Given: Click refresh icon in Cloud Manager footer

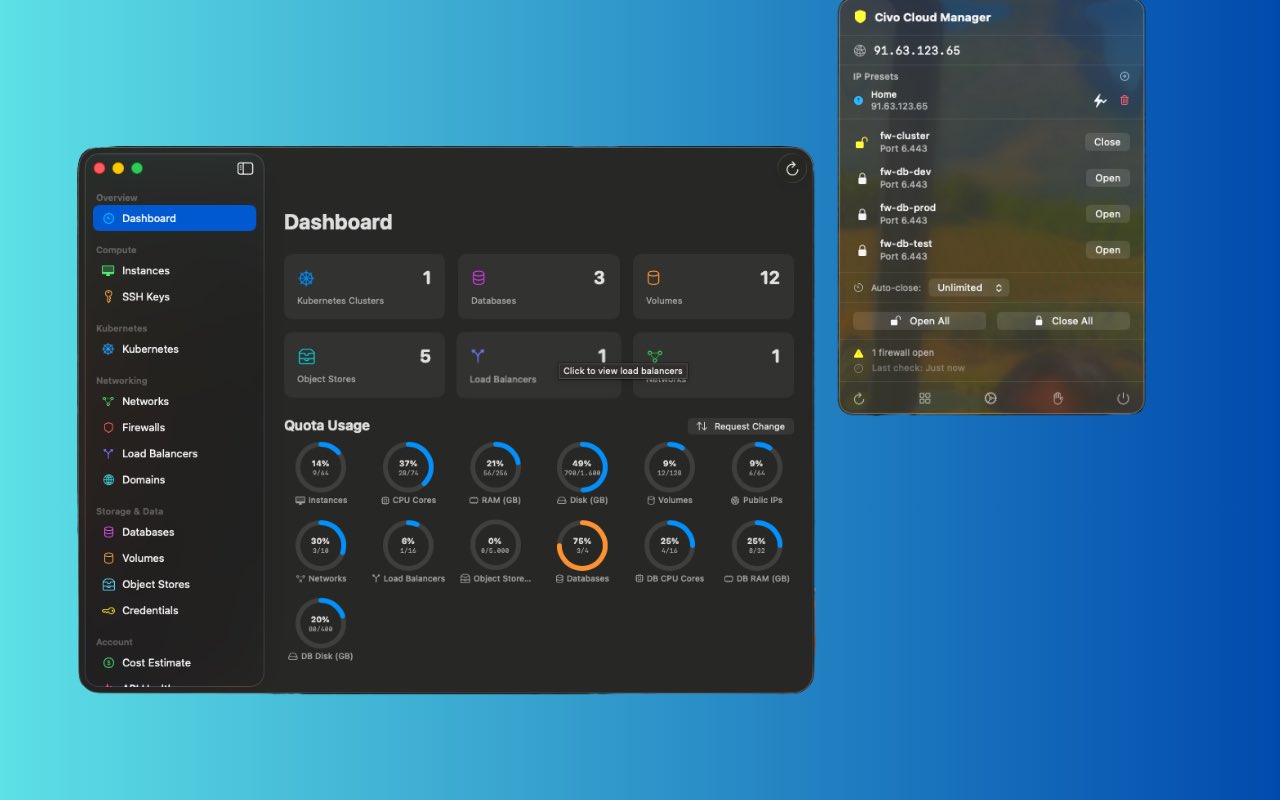Looking at the screenshot, I should [x=859, y=398].
